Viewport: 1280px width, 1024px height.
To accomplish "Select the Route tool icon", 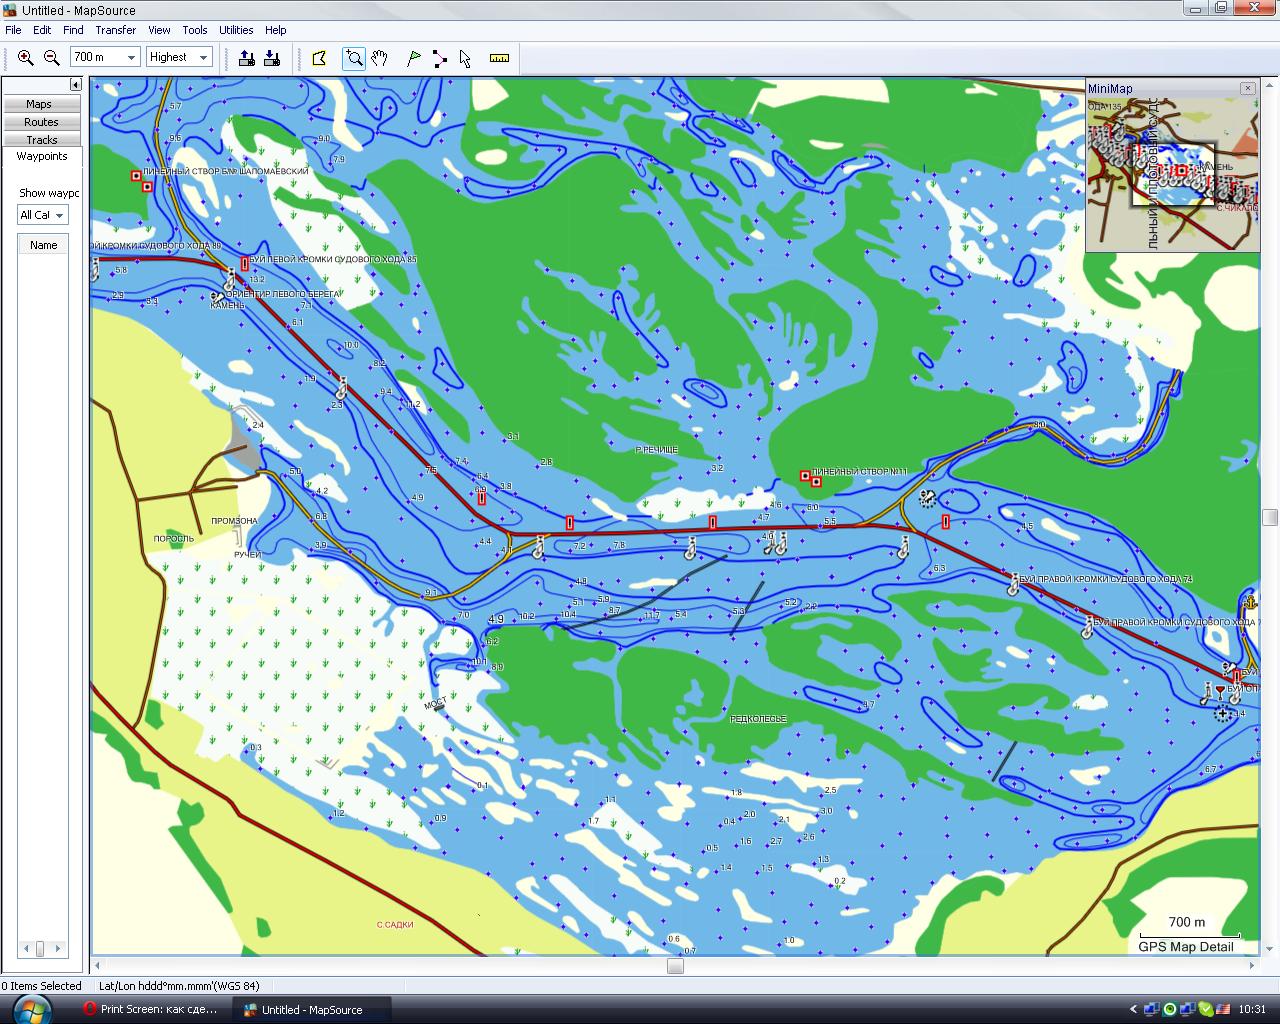I will click(x=440, y=58).
